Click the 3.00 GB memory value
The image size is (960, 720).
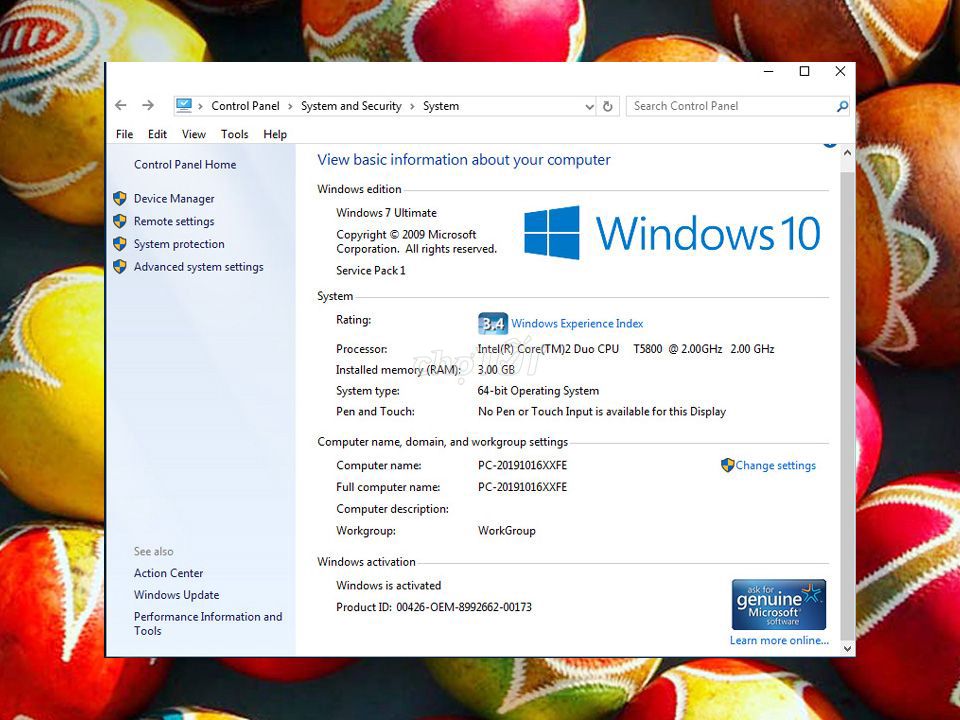(496, 370)
